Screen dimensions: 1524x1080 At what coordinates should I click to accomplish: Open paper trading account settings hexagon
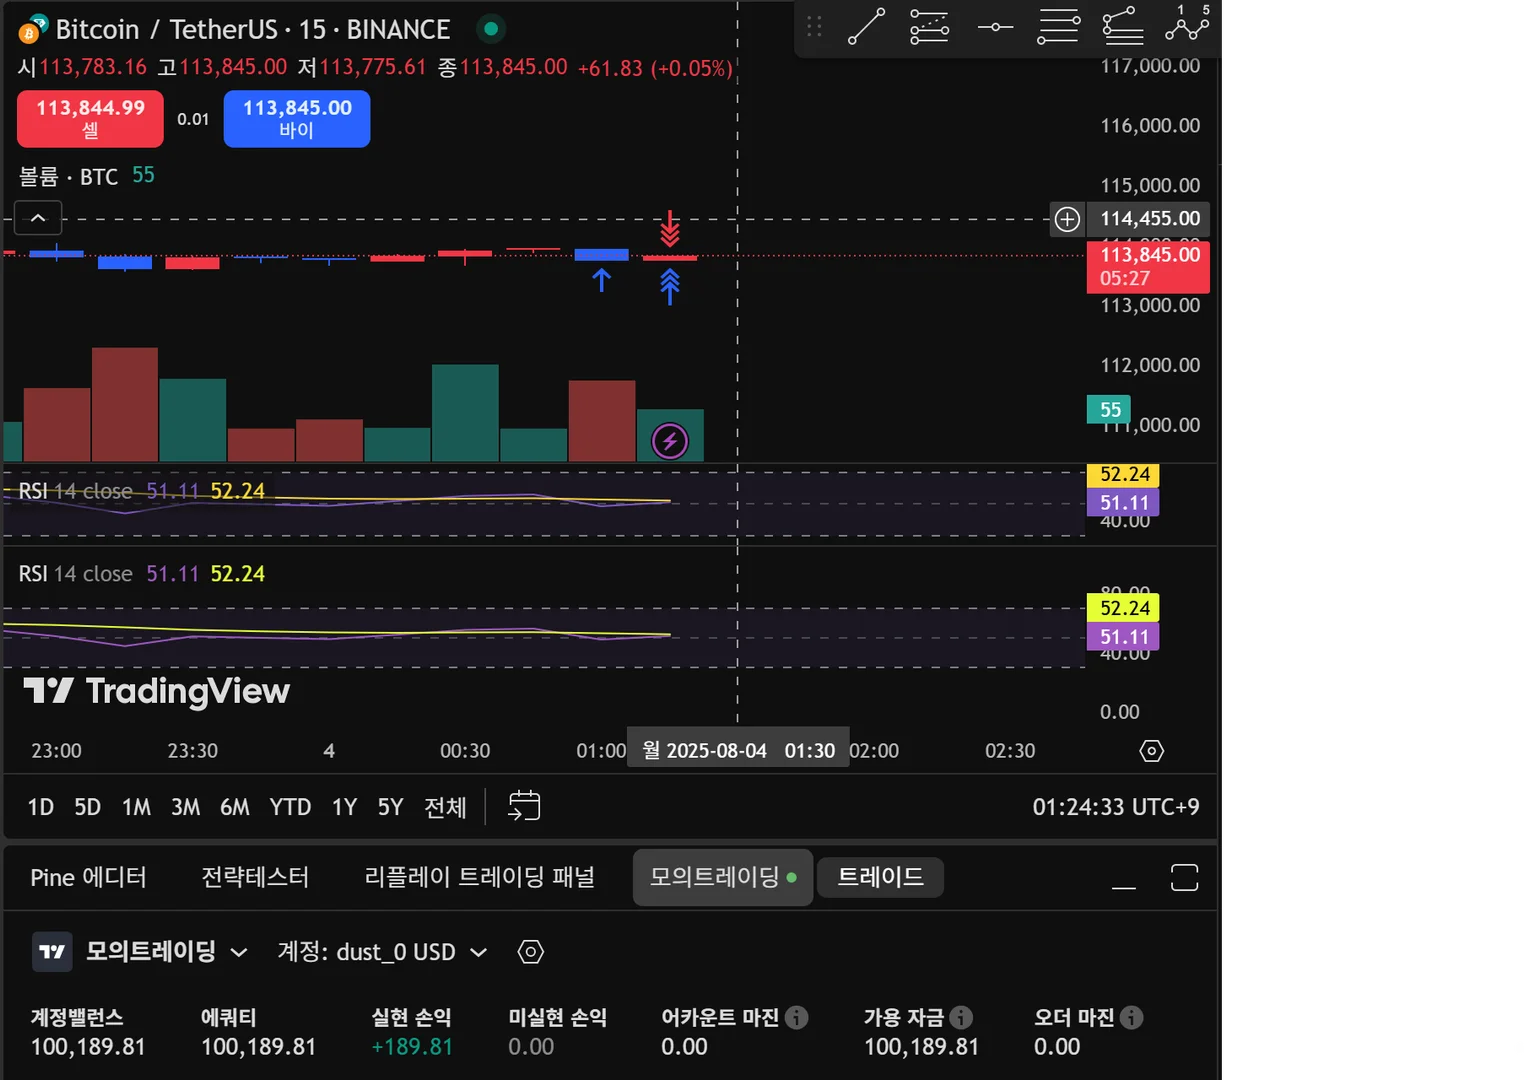tap(531, 952)
